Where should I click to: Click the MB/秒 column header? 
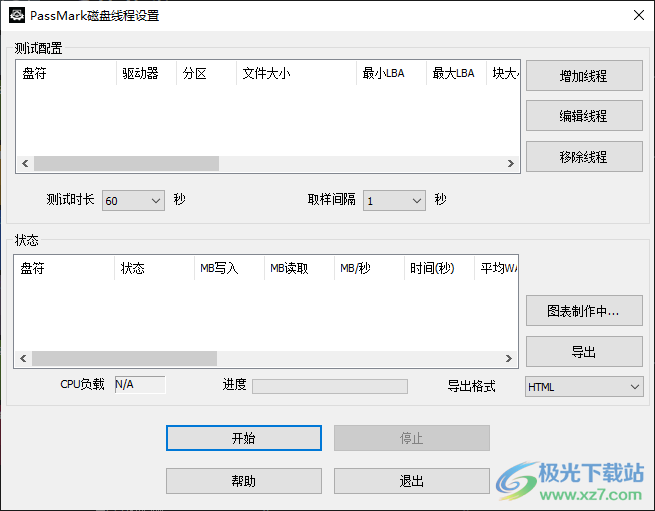click(x=370, y=268)
